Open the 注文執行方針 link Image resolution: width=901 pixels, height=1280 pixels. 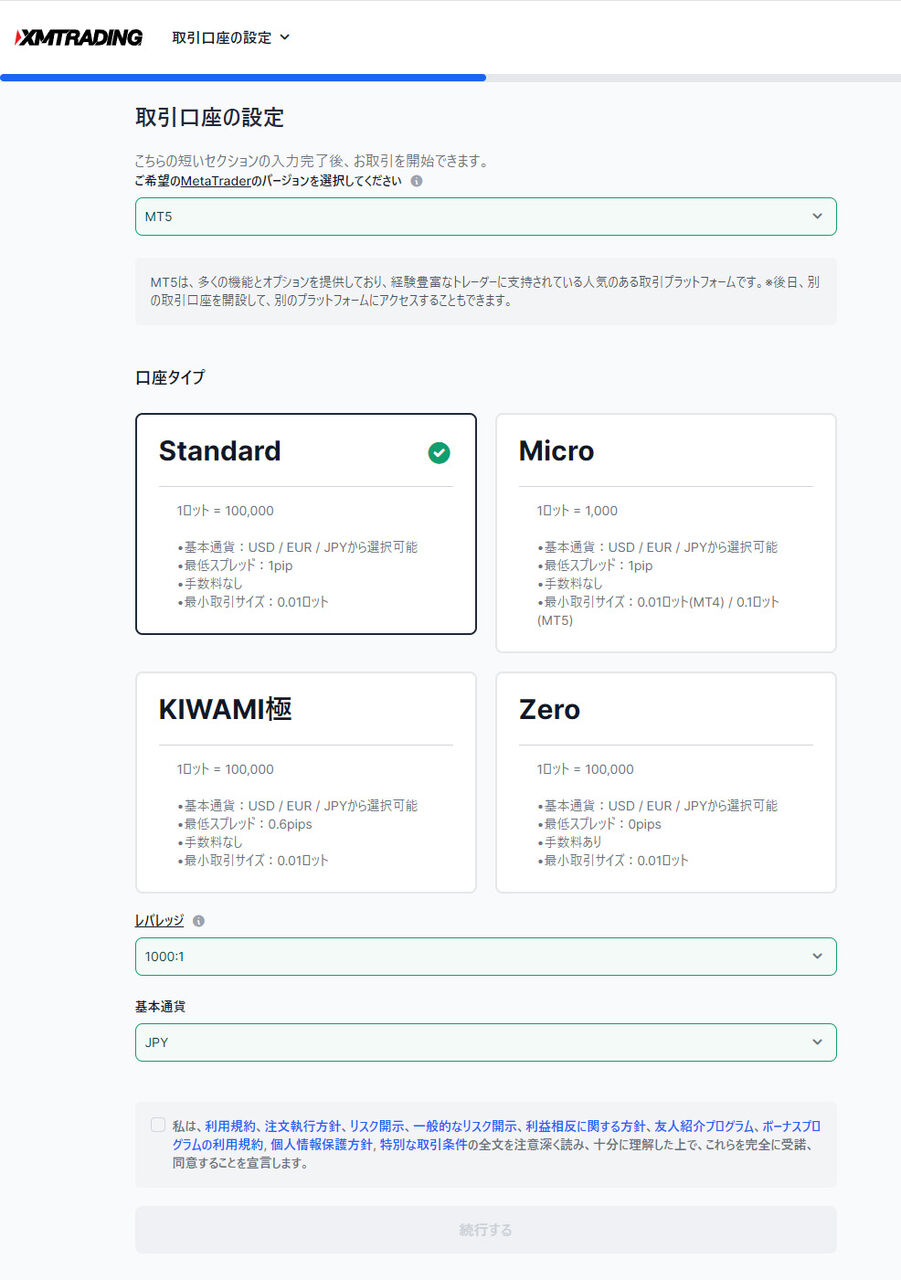(x=303, y=1126)
